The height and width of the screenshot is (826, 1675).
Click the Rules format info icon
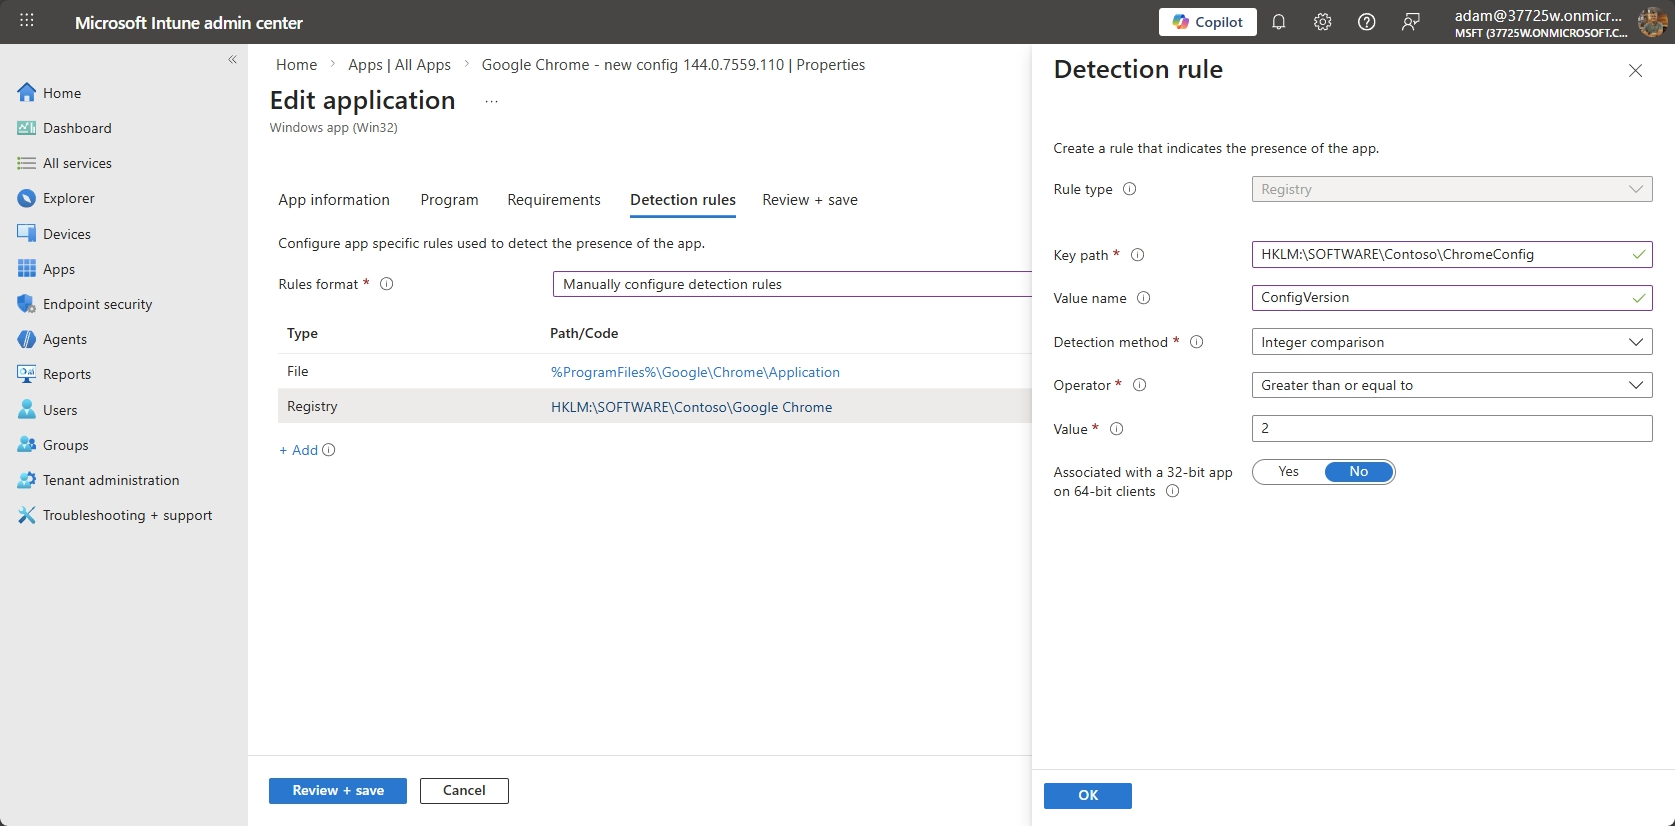tap(387, 284)
